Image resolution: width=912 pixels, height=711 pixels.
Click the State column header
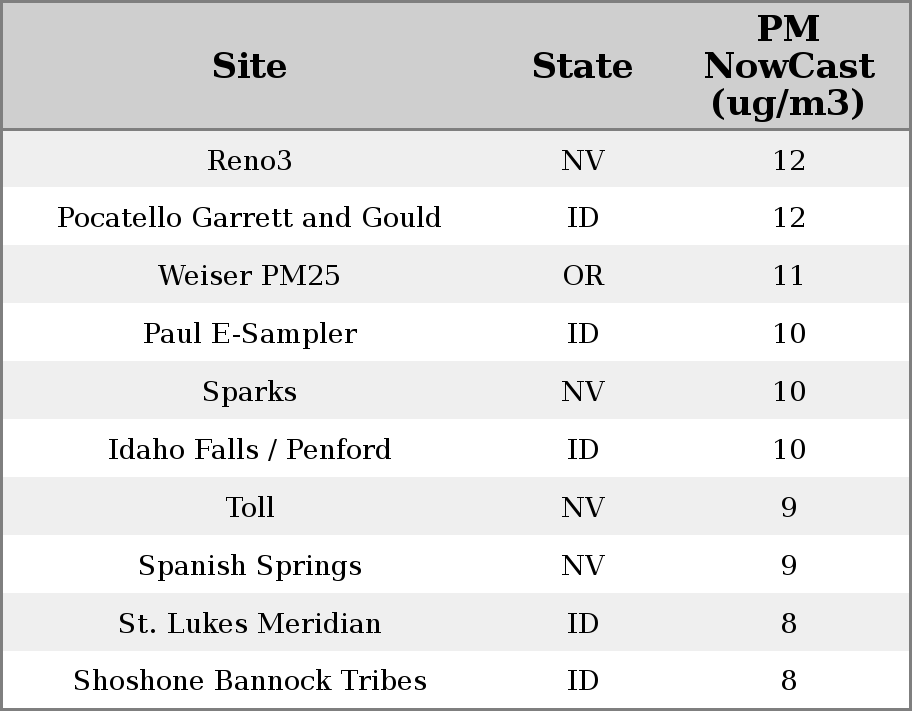click(x=582, y=66)
